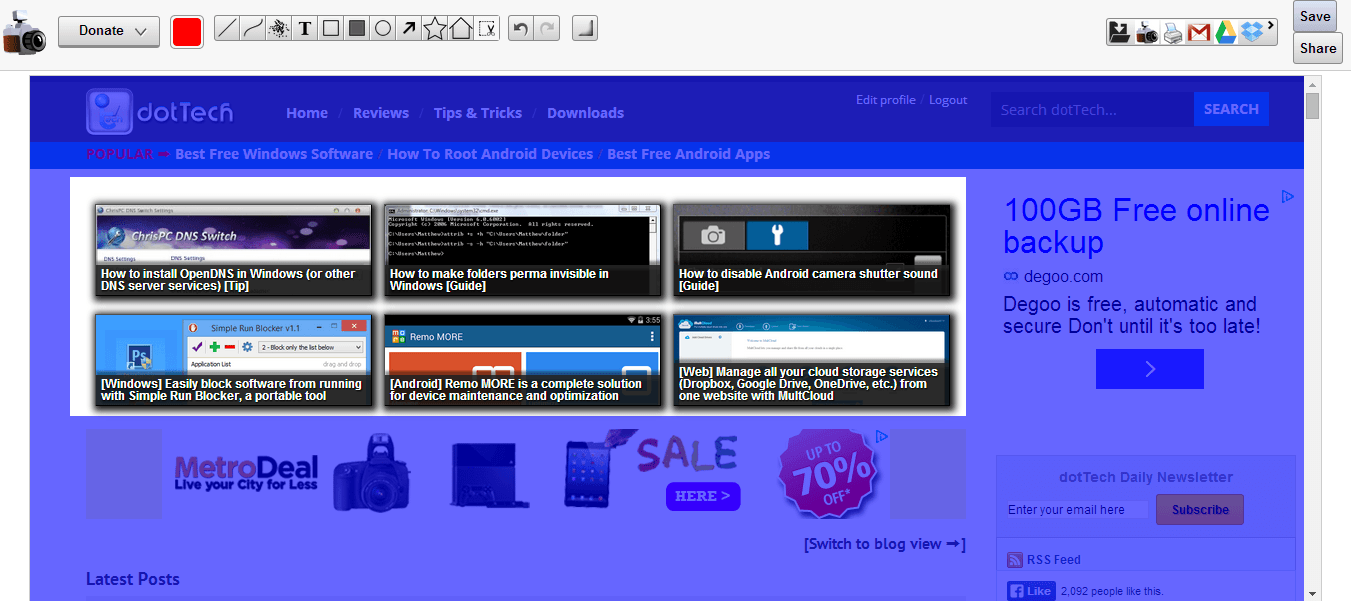Go to the Home nav item

click(307, 113)
